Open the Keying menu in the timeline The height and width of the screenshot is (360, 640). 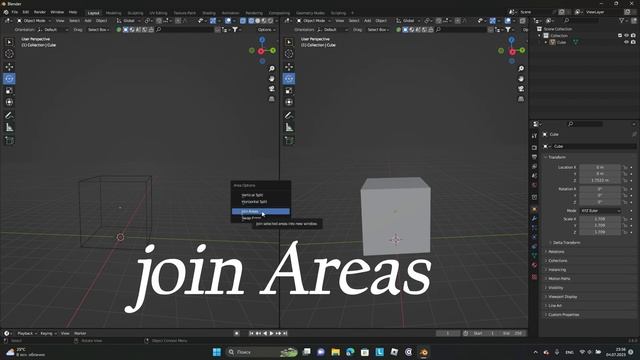click(48, 333)
